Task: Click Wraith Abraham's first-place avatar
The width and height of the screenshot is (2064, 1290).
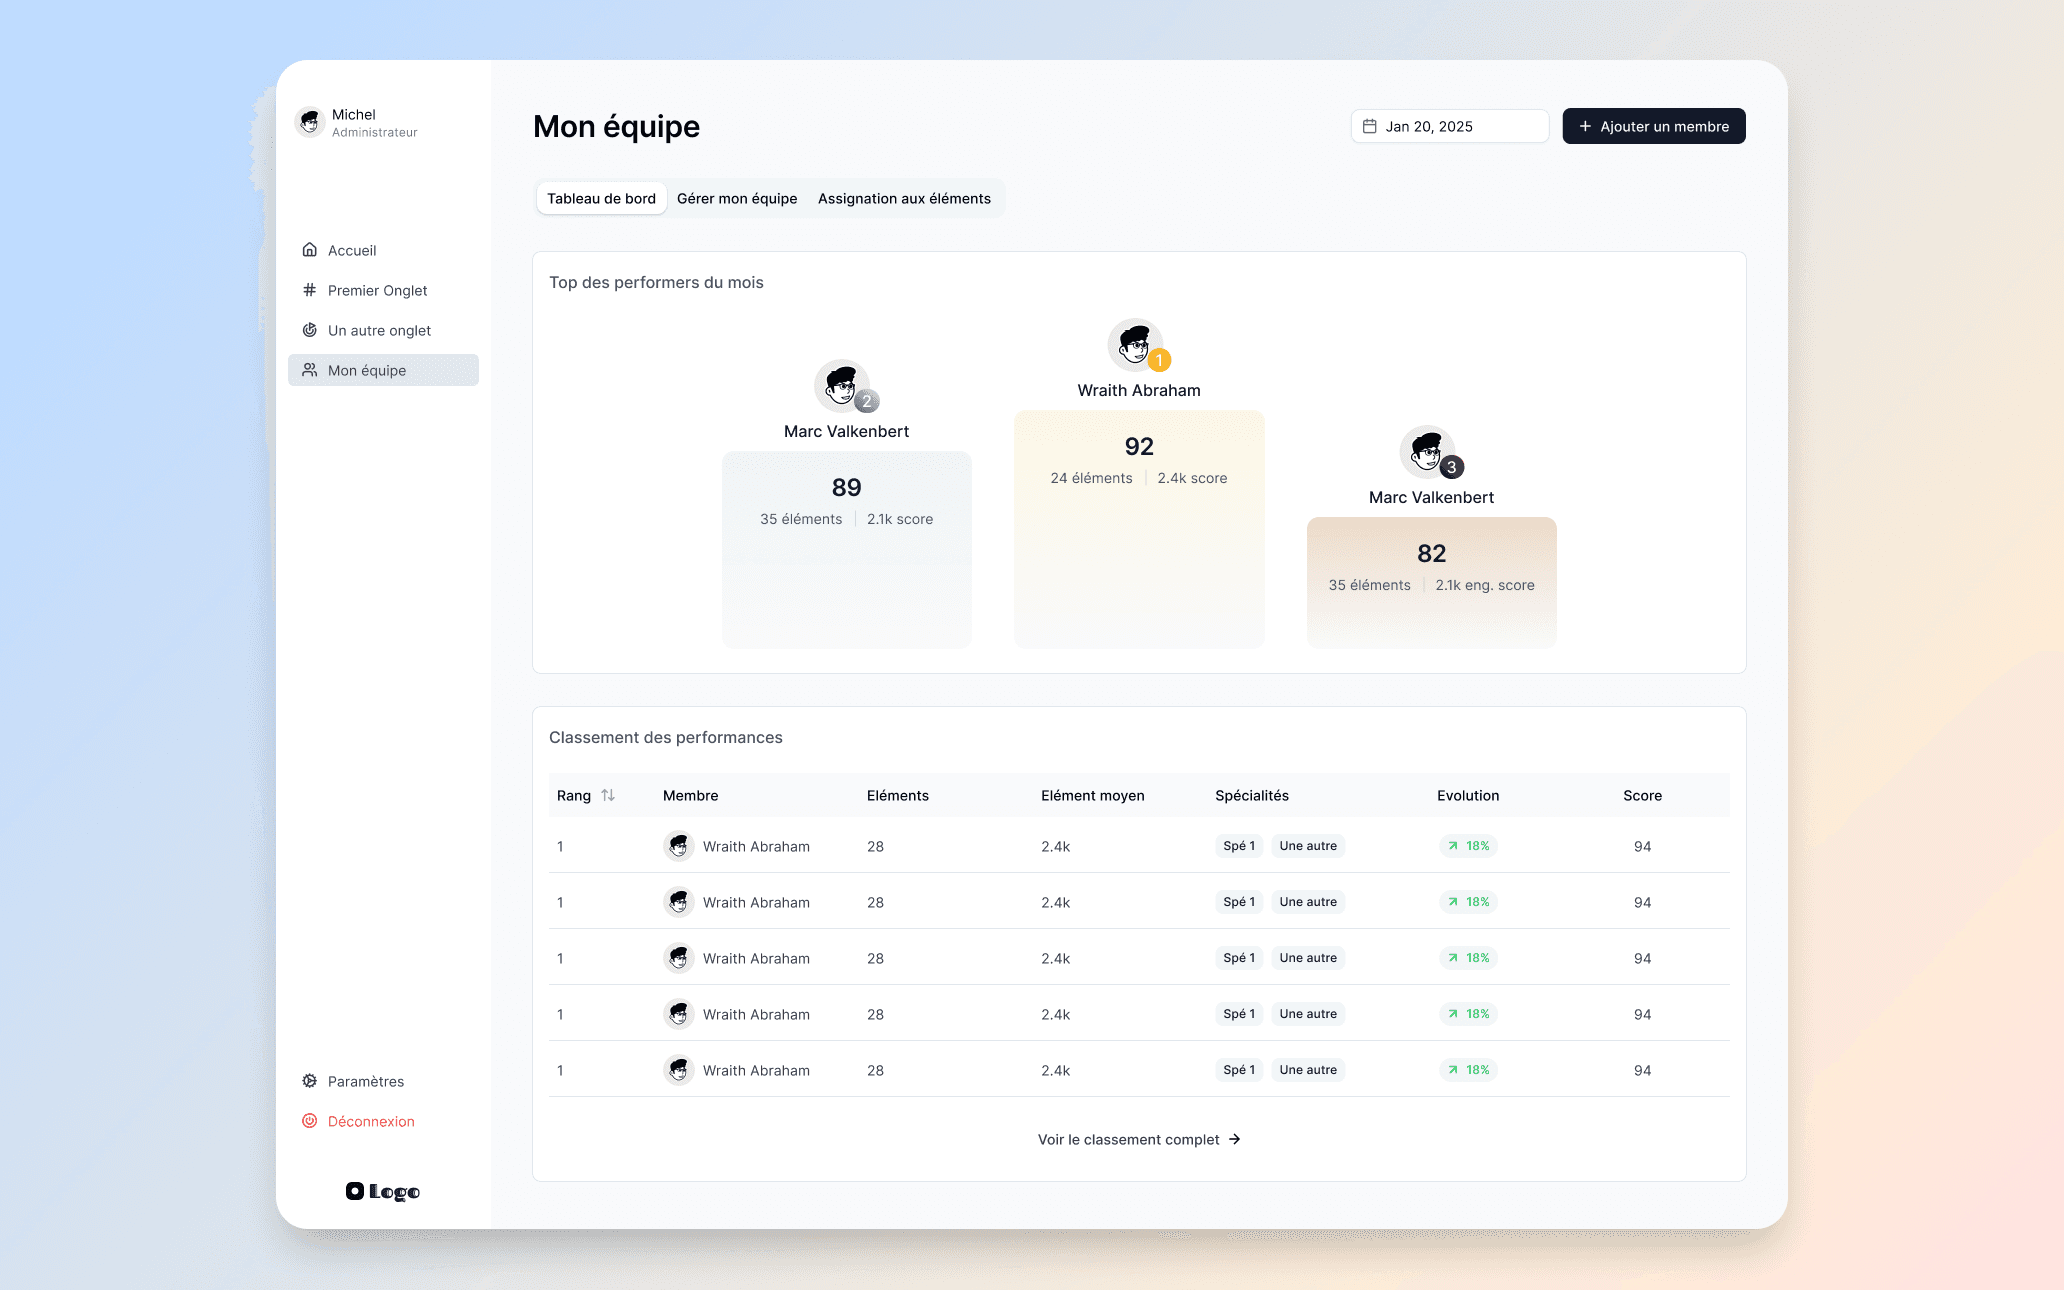Action: click(x=1135, y=345)
